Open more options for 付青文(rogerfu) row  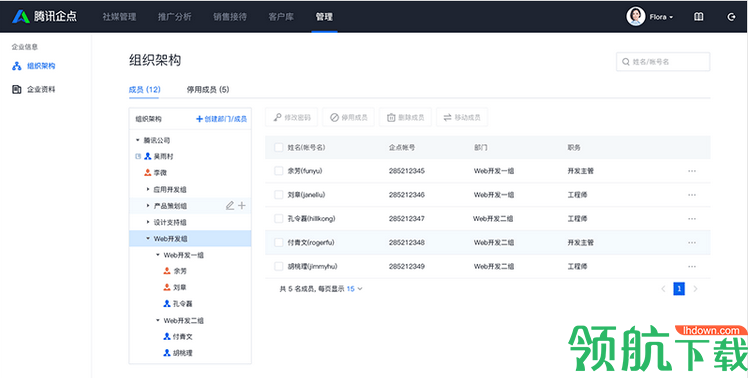point(692,242)
